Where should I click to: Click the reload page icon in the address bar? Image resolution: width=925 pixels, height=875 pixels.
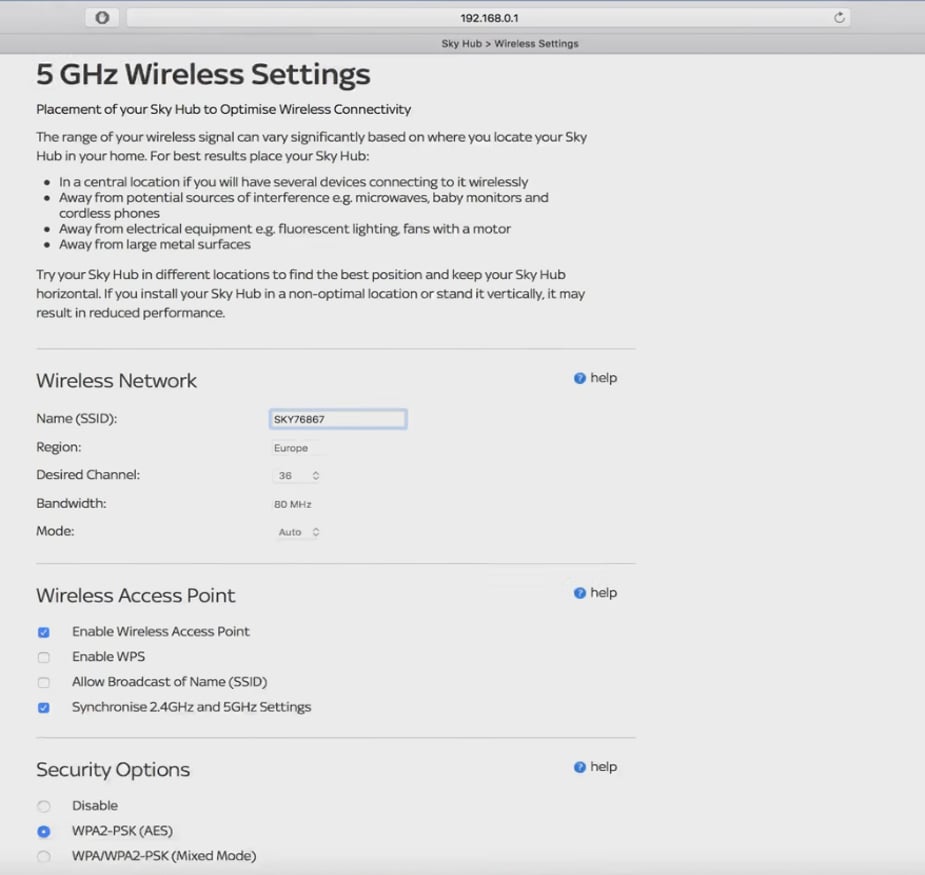coord(839,18)
